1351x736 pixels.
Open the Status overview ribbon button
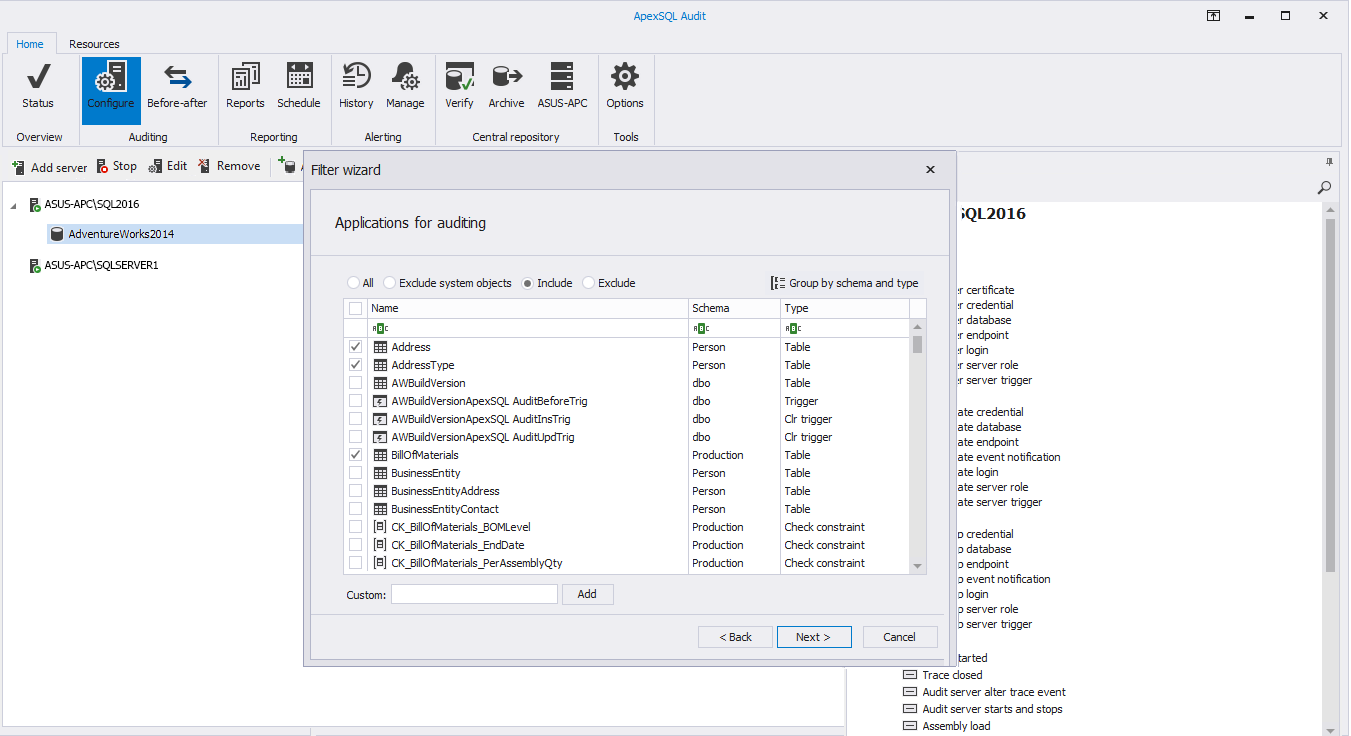(38, 86)
